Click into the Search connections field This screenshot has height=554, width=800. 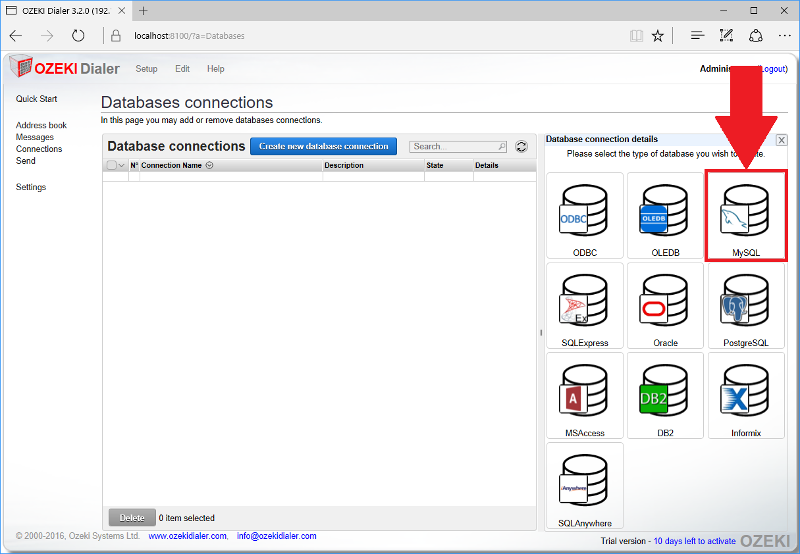click(453, 146)
